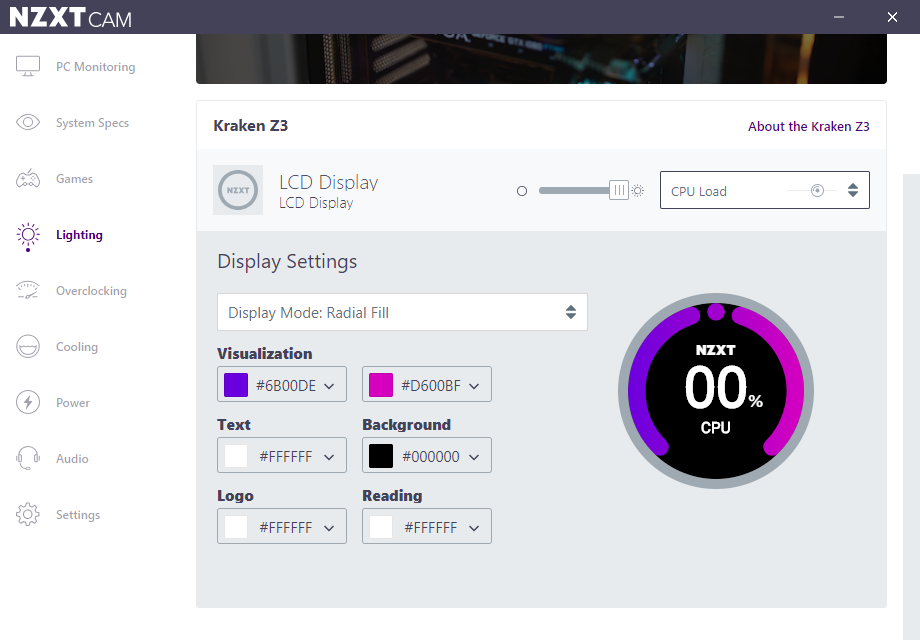Click the Kraken Z3 heading
The width and height of the screenshot is (920, 640).
pyautogui.click(x=251, y=126)
